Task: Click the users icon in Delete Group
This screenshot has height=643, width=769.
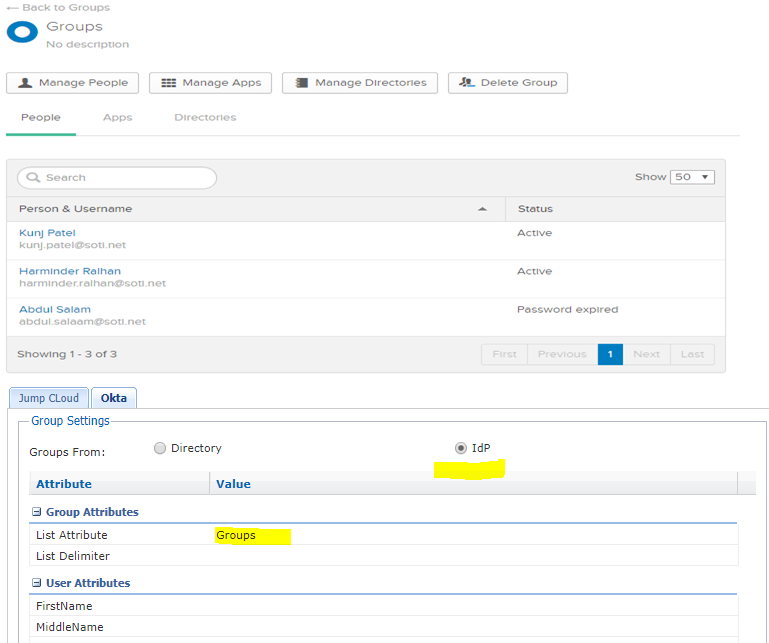Action: pos(466,83)
